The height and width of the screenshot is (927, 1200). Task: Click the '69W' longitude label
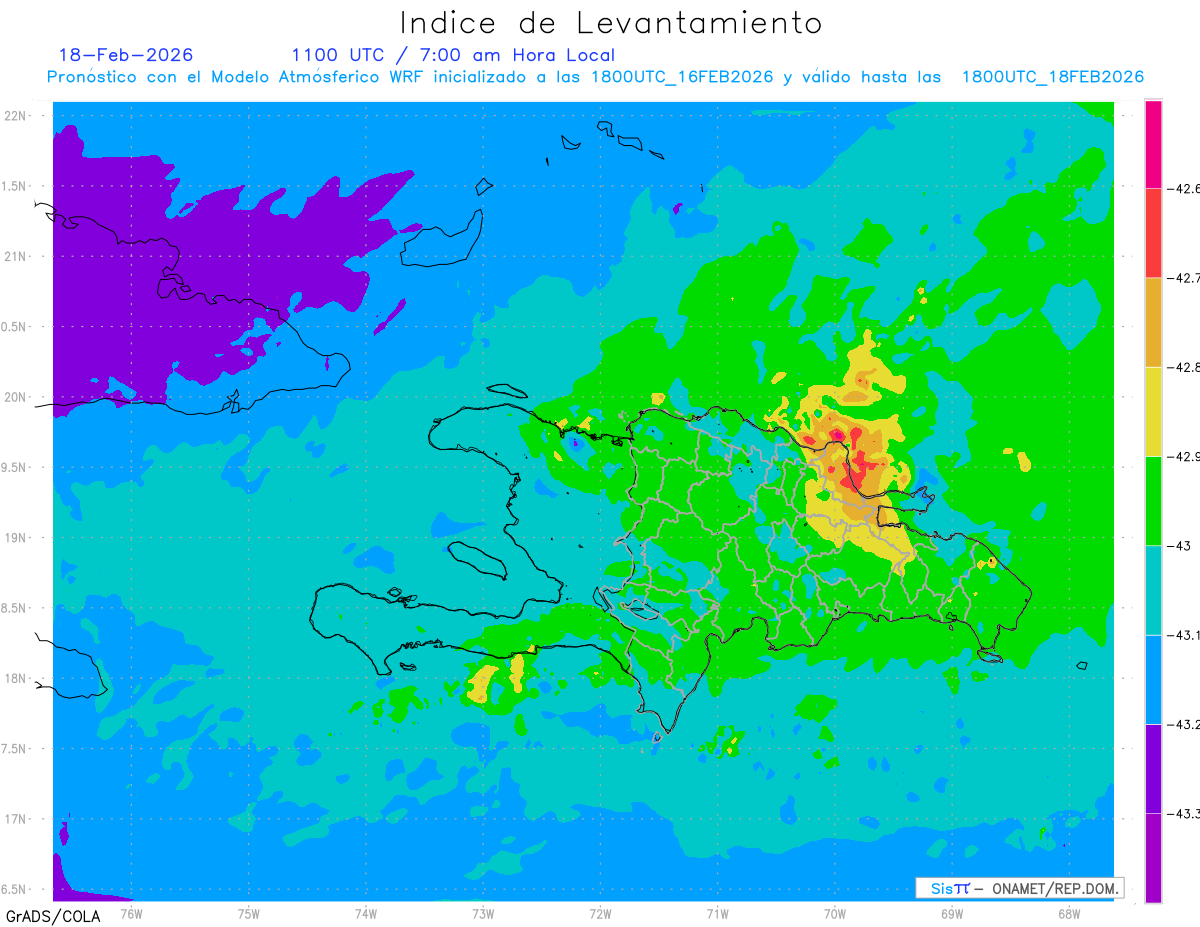[951, 914]
